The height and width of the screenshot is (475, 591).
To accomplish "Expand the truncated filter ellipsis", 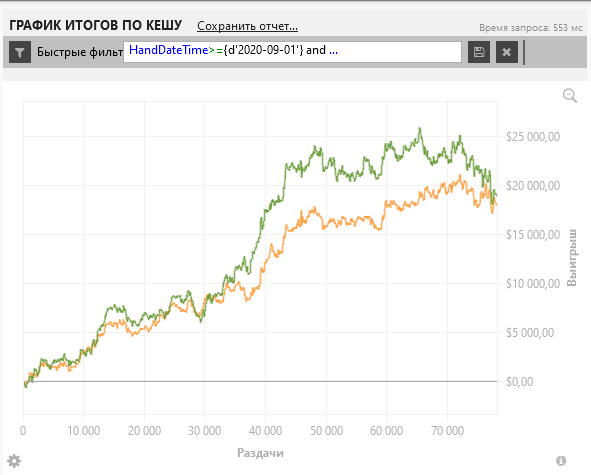I will [333, 50].
